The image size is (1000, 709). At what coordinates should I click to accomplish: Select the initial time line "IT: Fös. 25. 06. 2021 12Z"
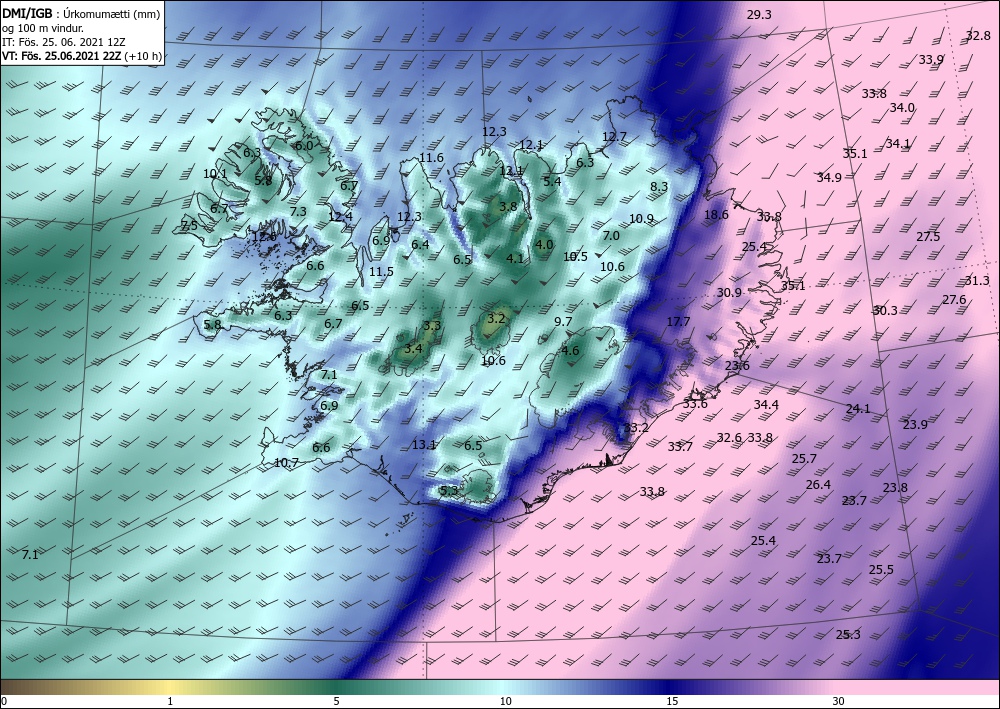point(64,42)
